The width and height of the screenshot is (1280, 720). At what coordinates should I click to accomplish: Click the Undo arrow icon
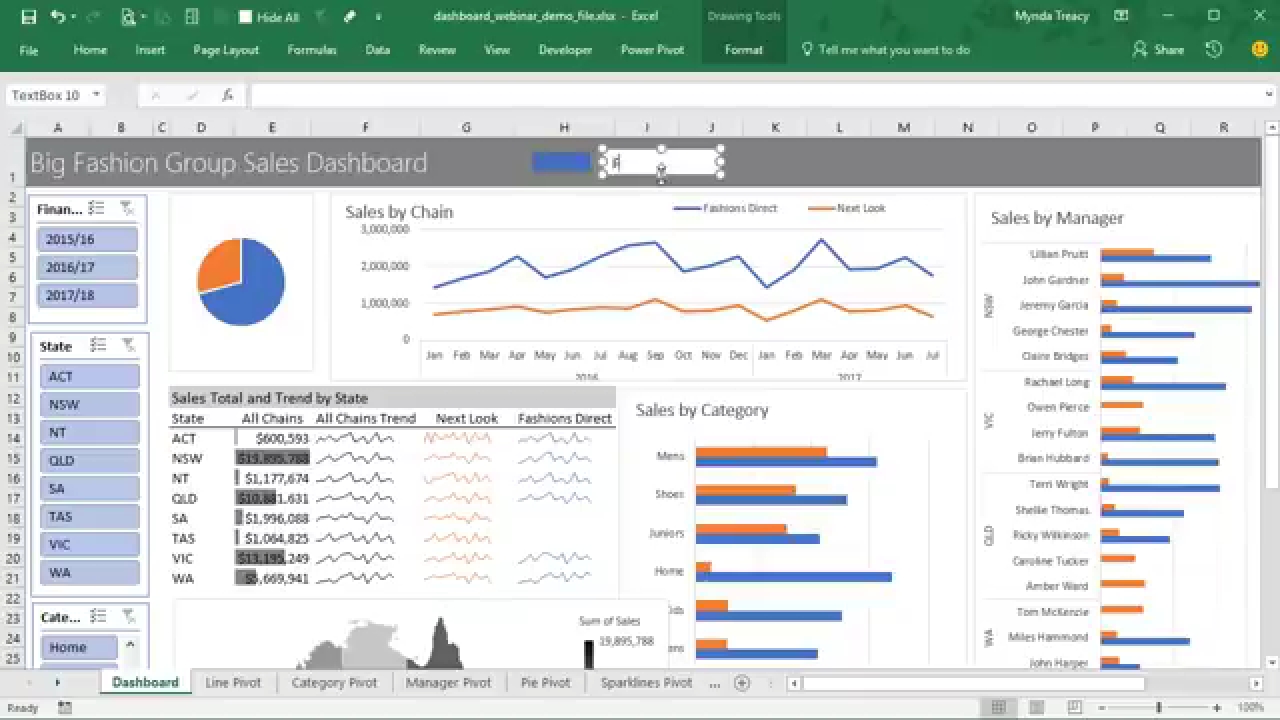tap(57, 17)
